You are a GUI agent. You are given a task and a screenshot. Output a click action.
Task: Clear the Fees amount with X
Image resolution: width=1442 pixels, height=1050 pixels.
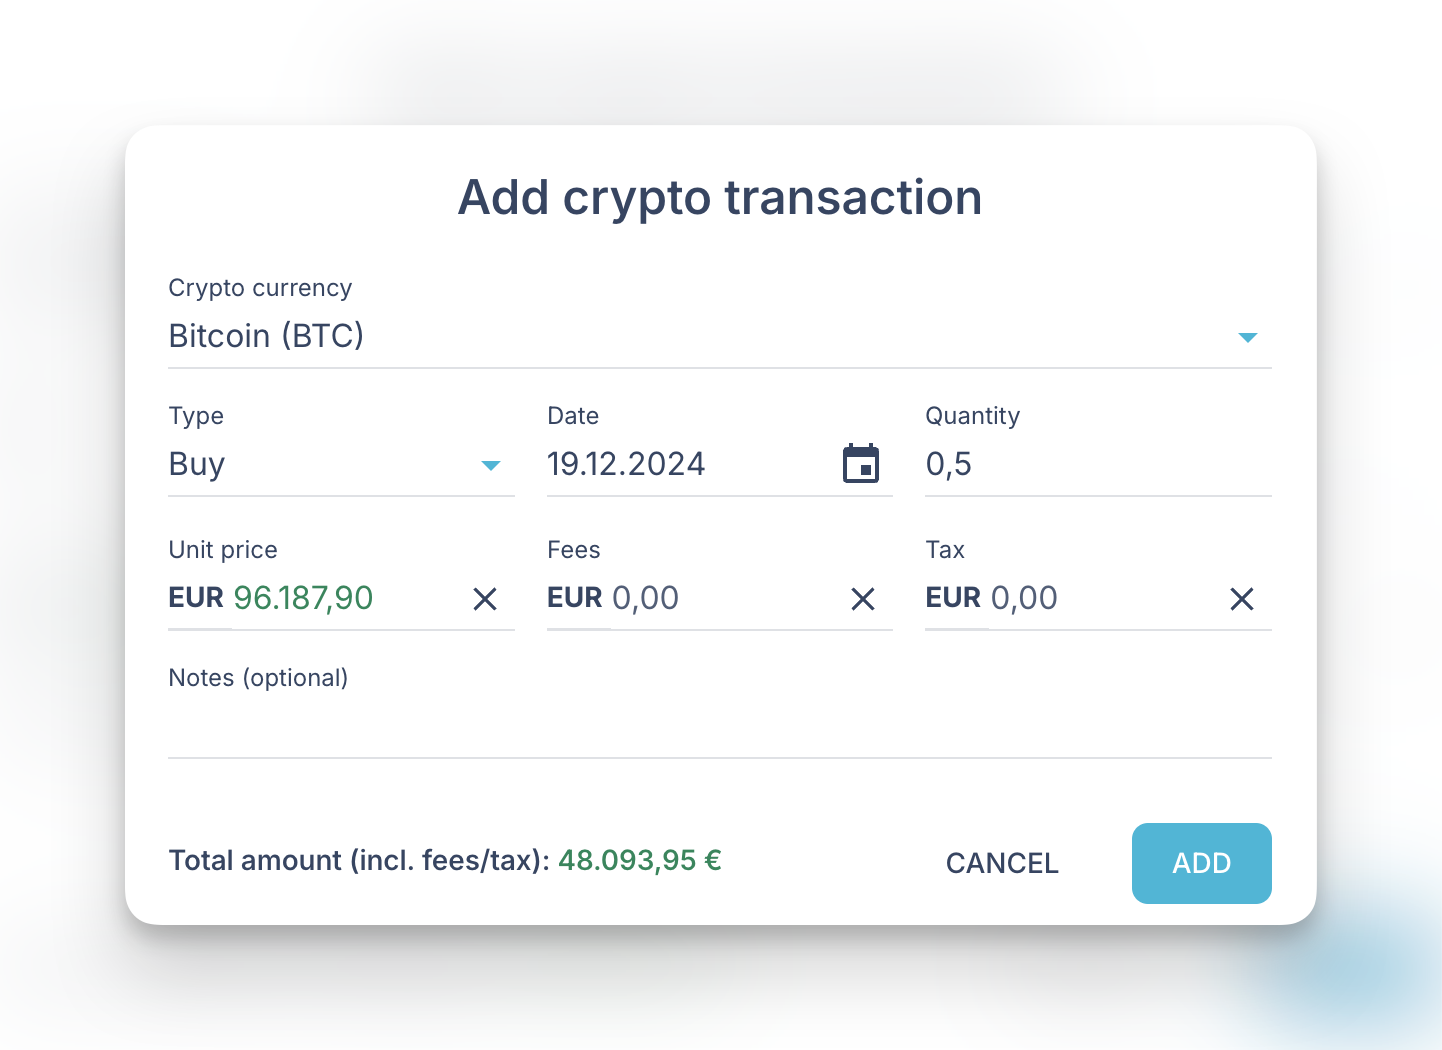click(863, 599)
